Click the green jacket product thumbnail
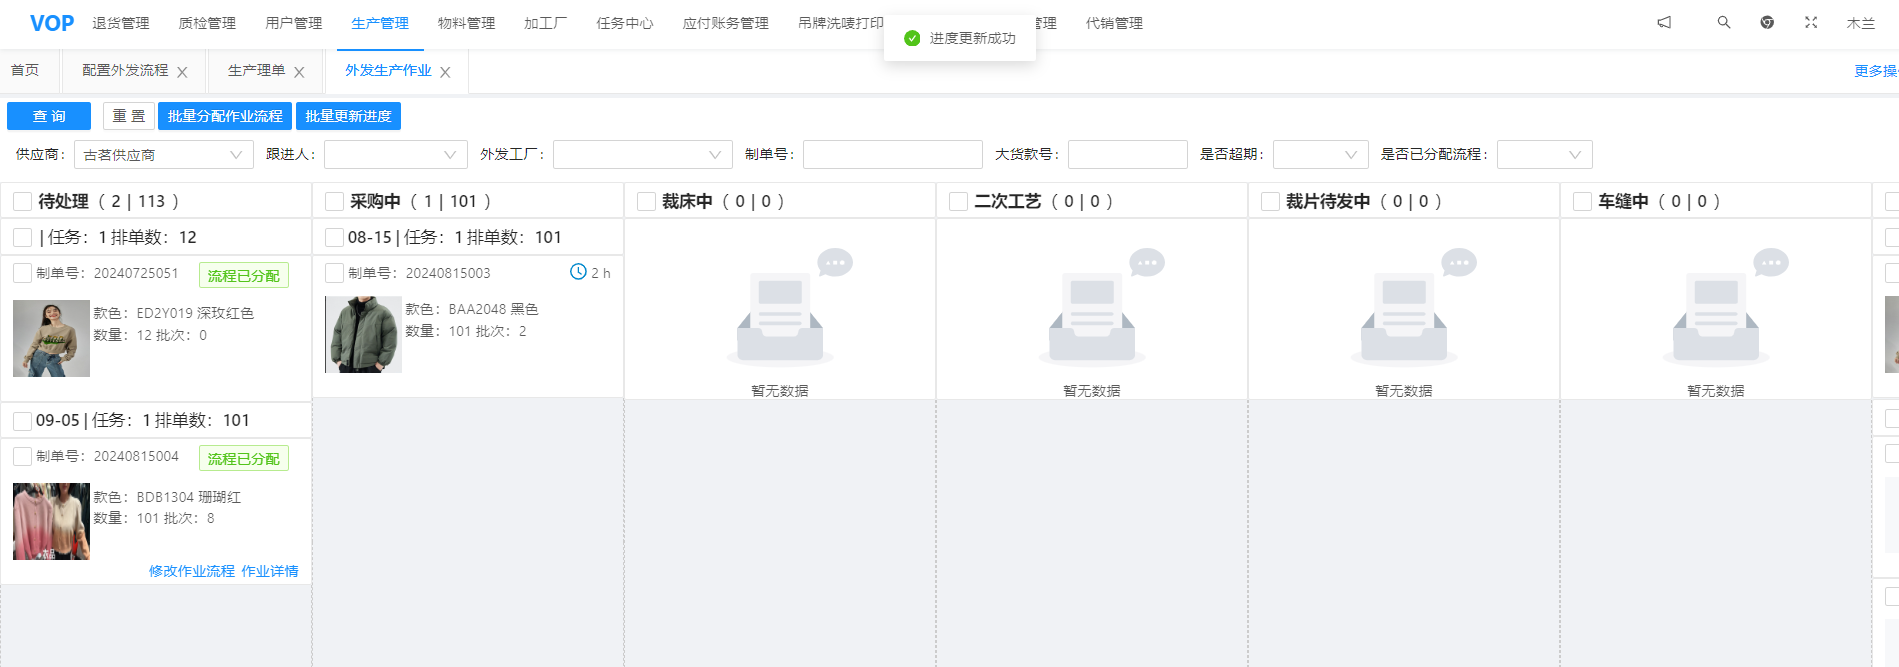 [x=363, y=334]
